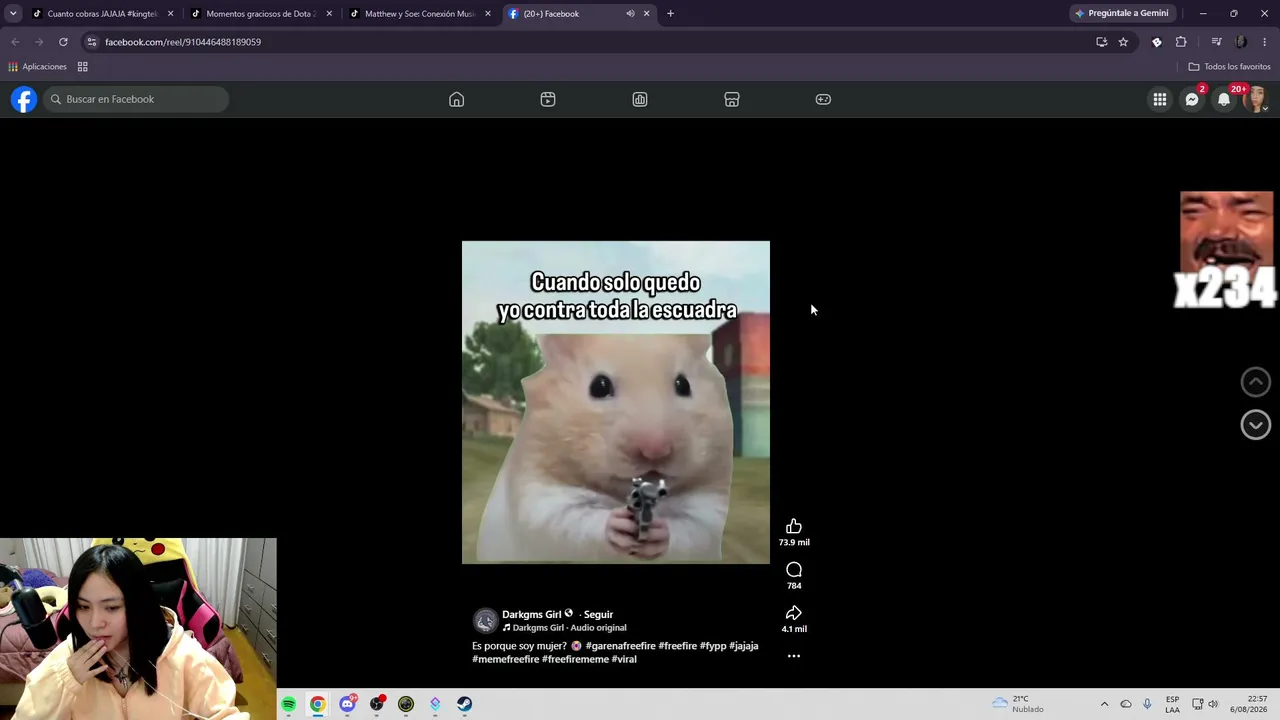Viewport: 1280px width, 720px height.
Task: Click the address bar URL
Action: pos(183,42)
